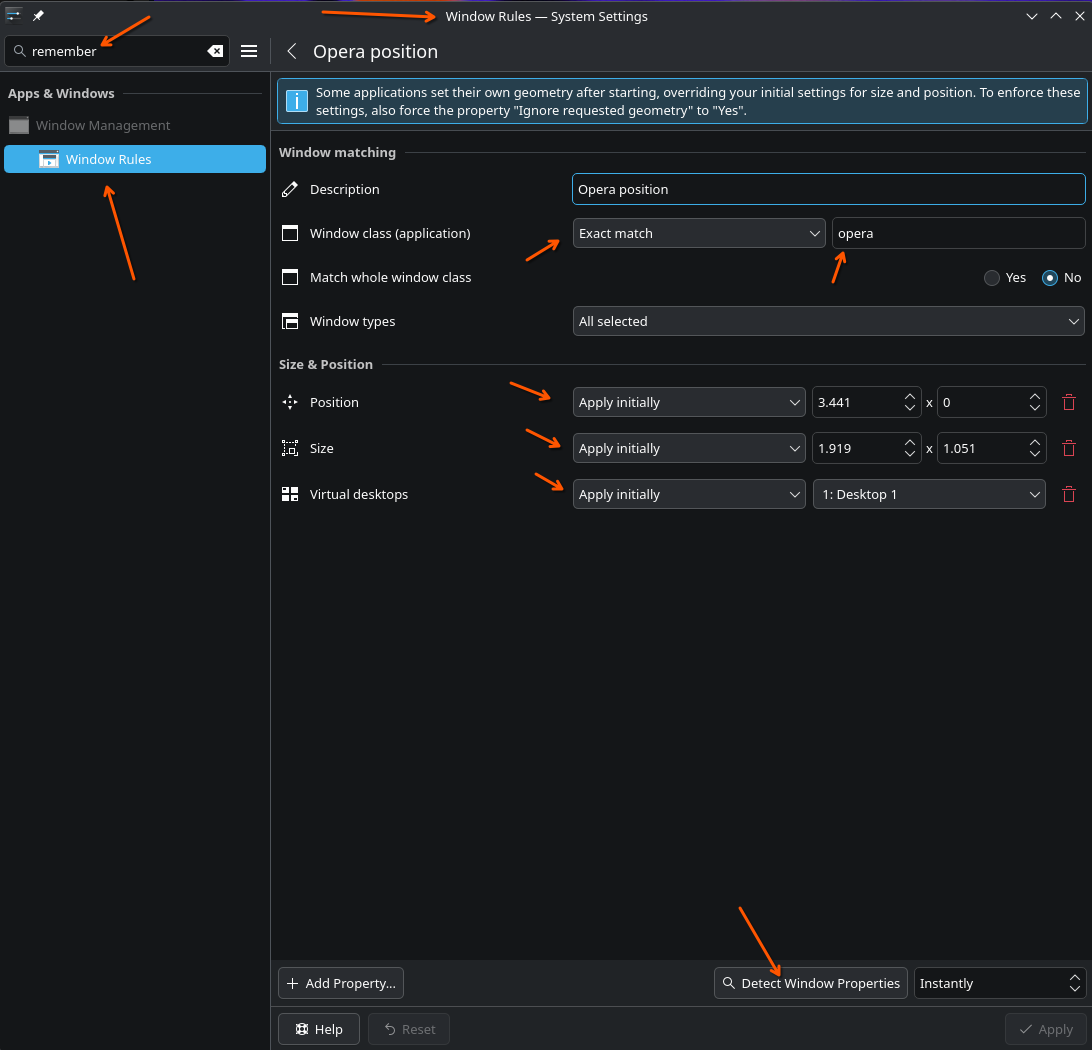Open the 1: Desktop 1 dropdown
The height and width of the screenshot is (1050, 1092).
click(x=929, y=495)
